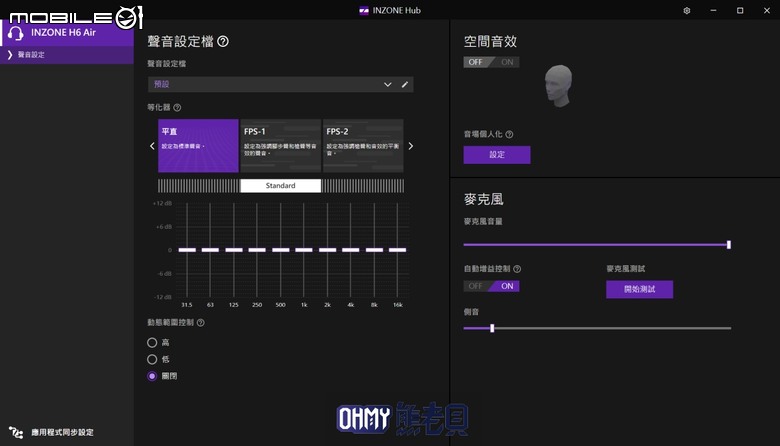Show help for sound field personalization
This screenshot has height=446, width=780.
509,134
